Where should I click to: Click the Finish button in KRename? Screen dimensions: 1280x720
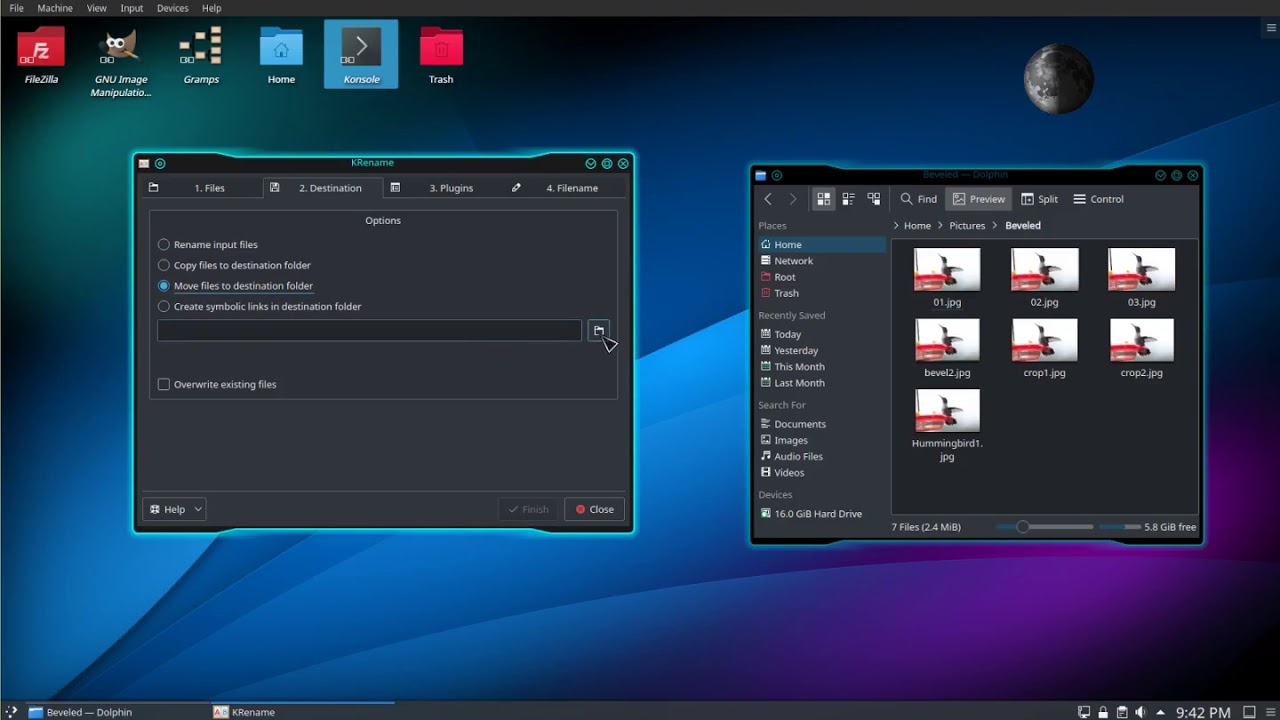(528, 509)
